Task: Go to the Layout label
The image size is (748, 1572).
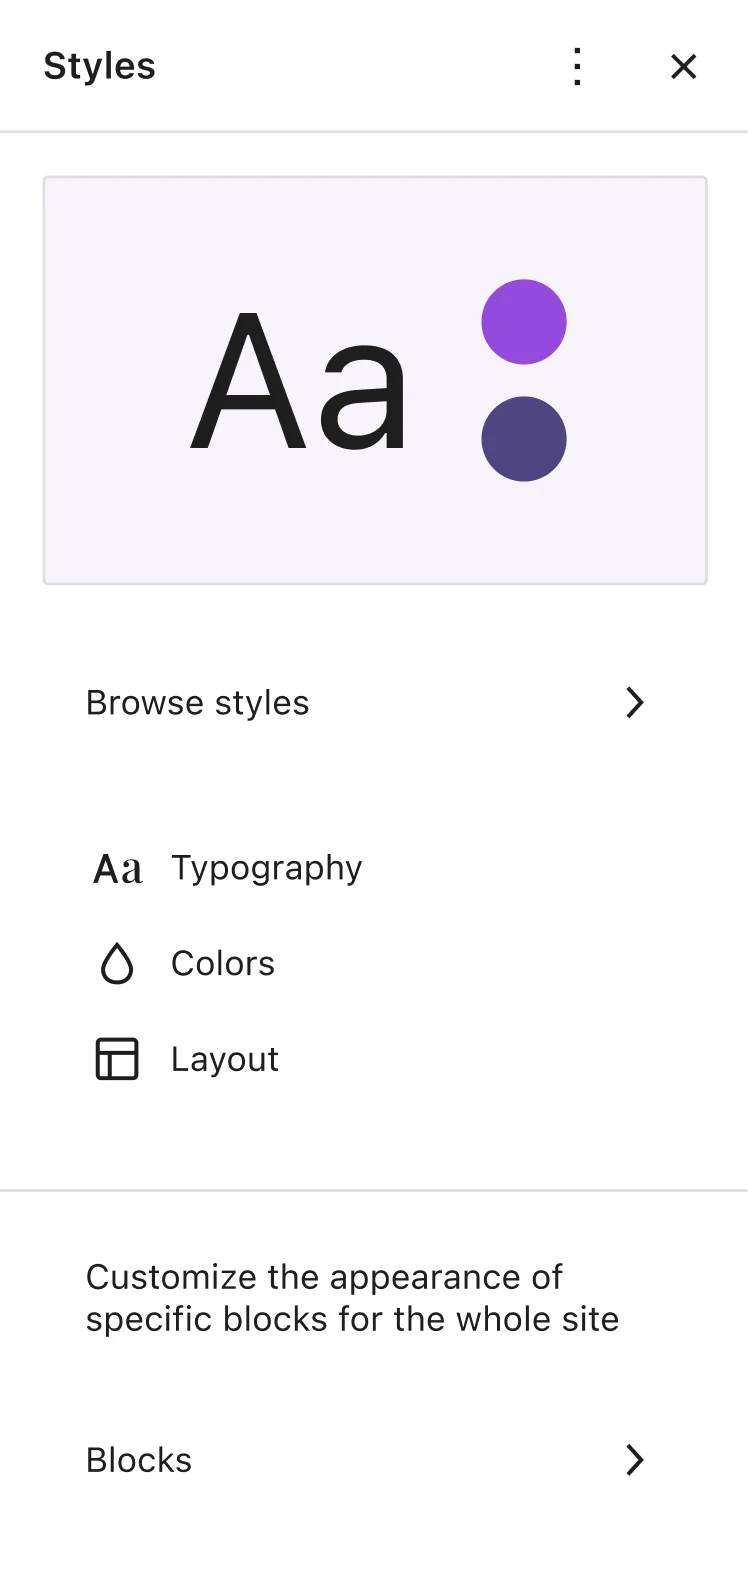Action: pyautogui.click(x=225, y=1059)
